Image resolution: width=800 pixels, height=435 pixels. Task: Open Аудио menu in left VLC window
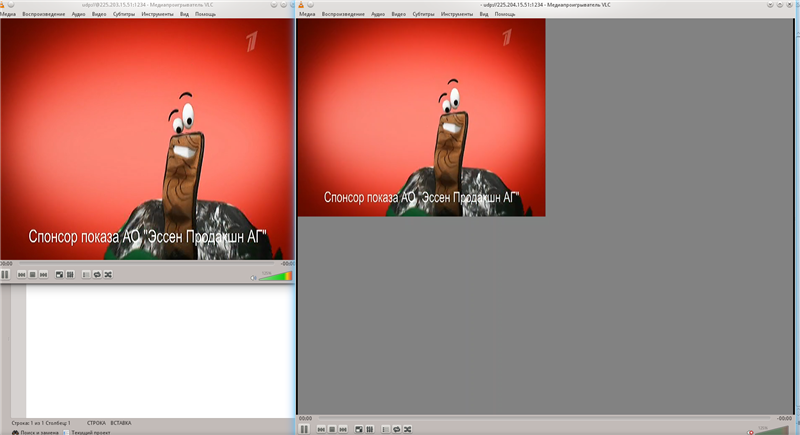tap(79, 14)
